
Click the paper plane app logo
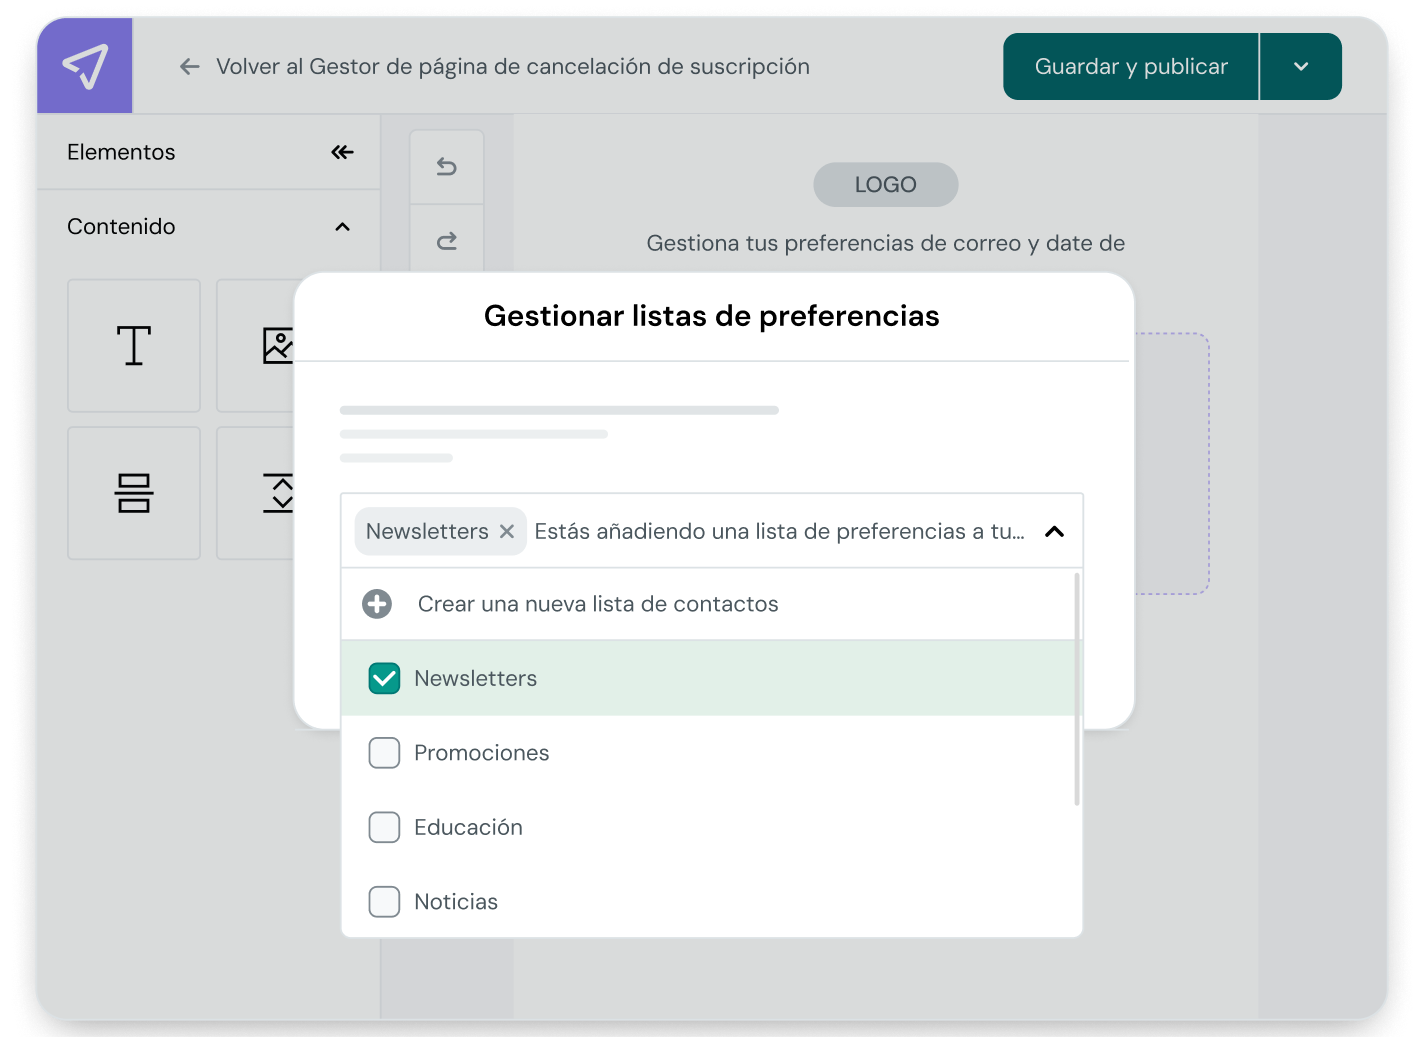click(x=84, y=65)
